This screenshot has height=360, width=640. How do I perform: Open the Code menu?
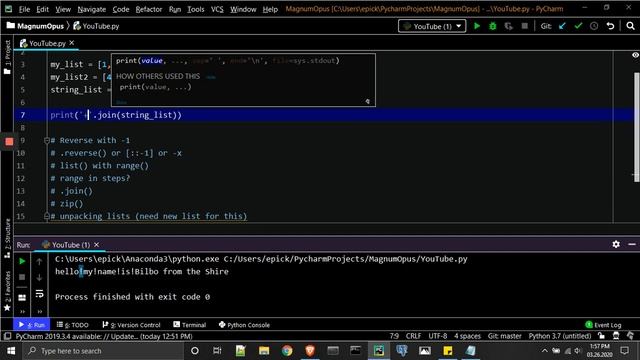pyautogui.click(x=121, y=9)
